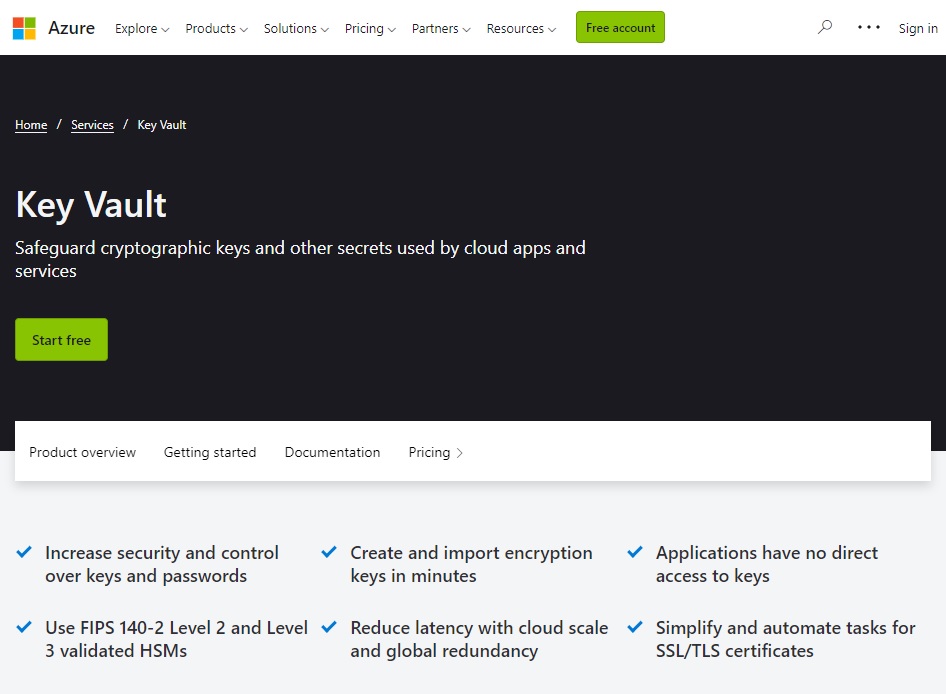The image size is (946, 694).
Task: Switch to the Getting started tab
Action: 210,452
